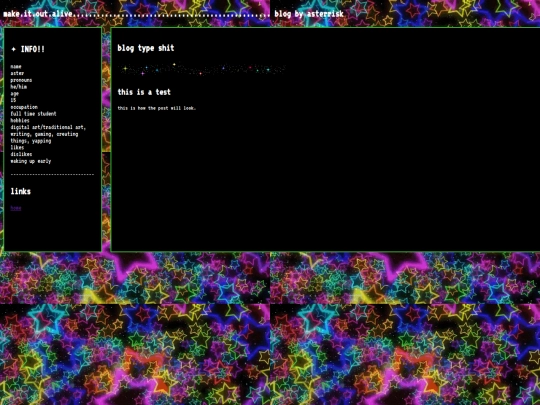This screenshot has width=540, height=405.
Task: Click the 'dislikes' label
Action: pyautogui.click(x=21, y=154)
